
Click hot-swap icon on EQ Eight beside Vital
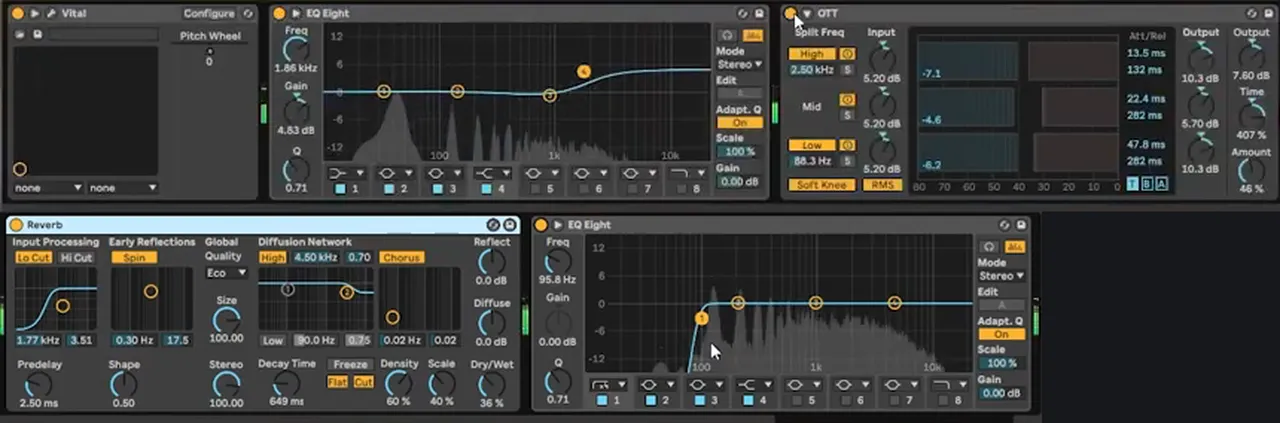[x=741, y=14]
